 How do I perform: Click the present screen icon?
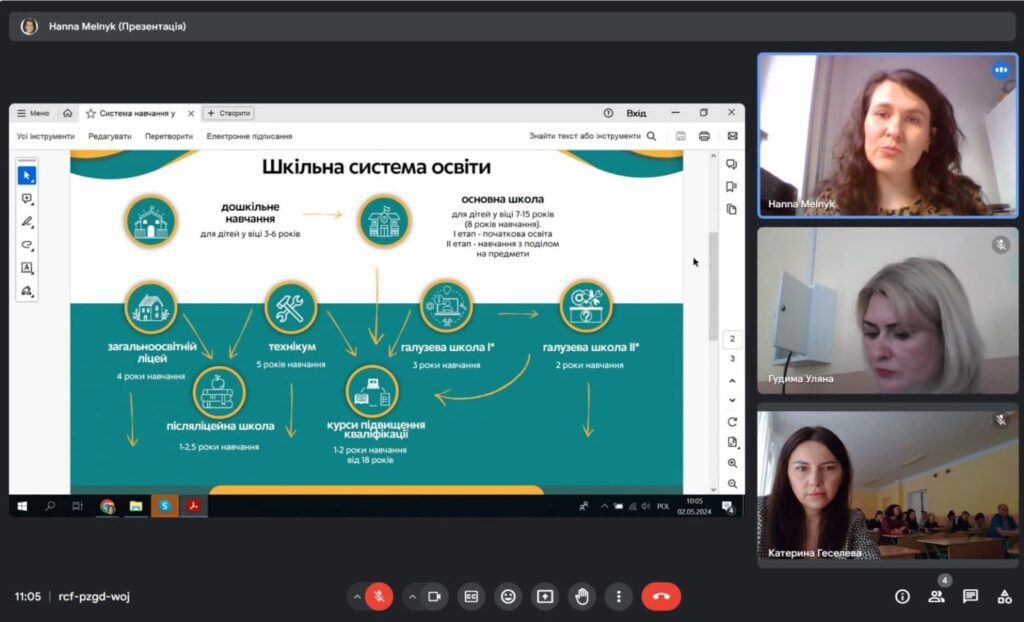tap(545, 596)
